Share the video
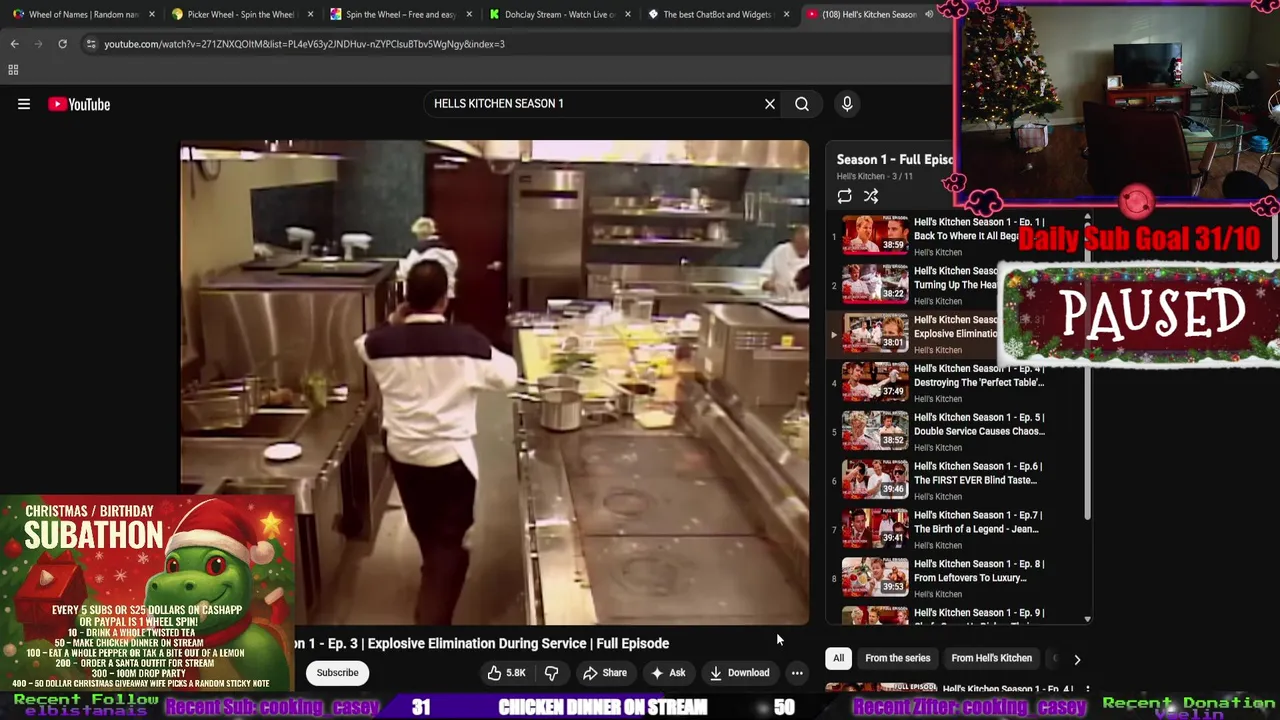The width and height of the screenshot is (1280, 720). point(604,673)
